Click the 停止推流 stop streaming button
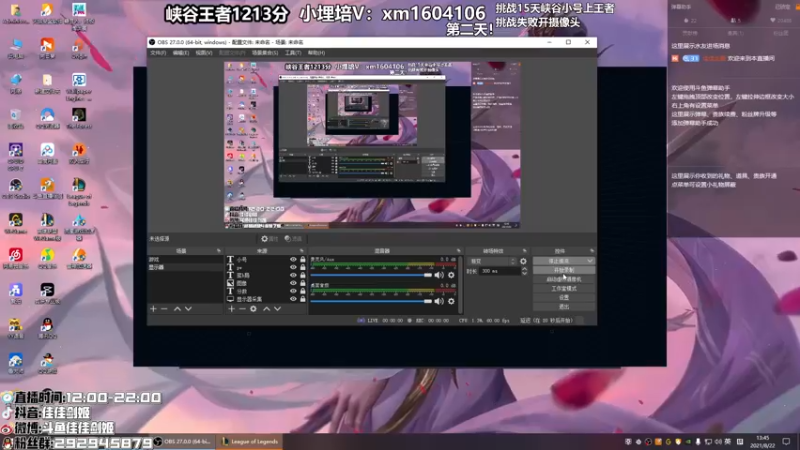Image resolution: width=800 pixels, height=450 pixels. [559, 261]
